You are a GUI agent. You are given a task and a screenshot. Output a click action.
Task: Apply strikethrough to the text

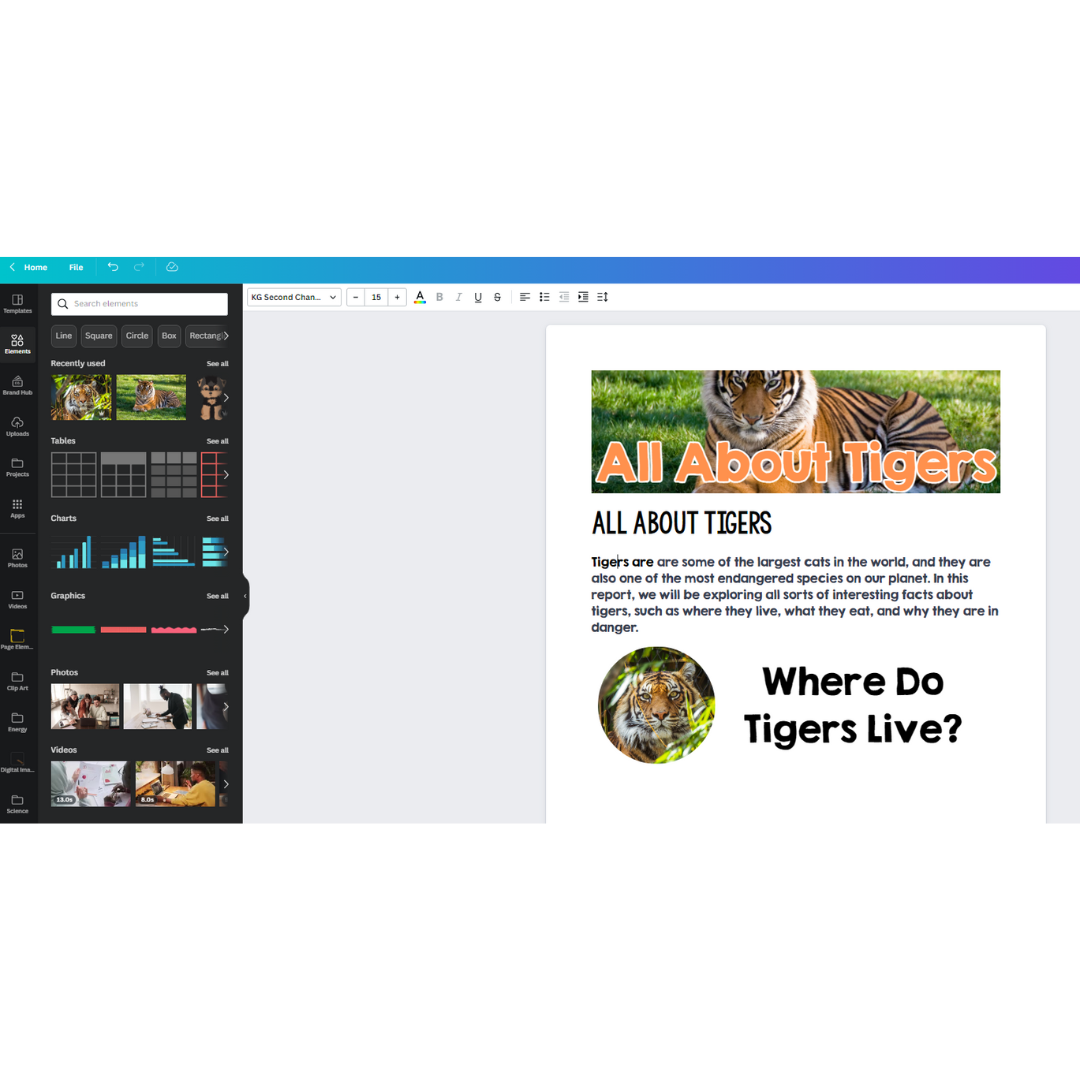coord(497,296)
